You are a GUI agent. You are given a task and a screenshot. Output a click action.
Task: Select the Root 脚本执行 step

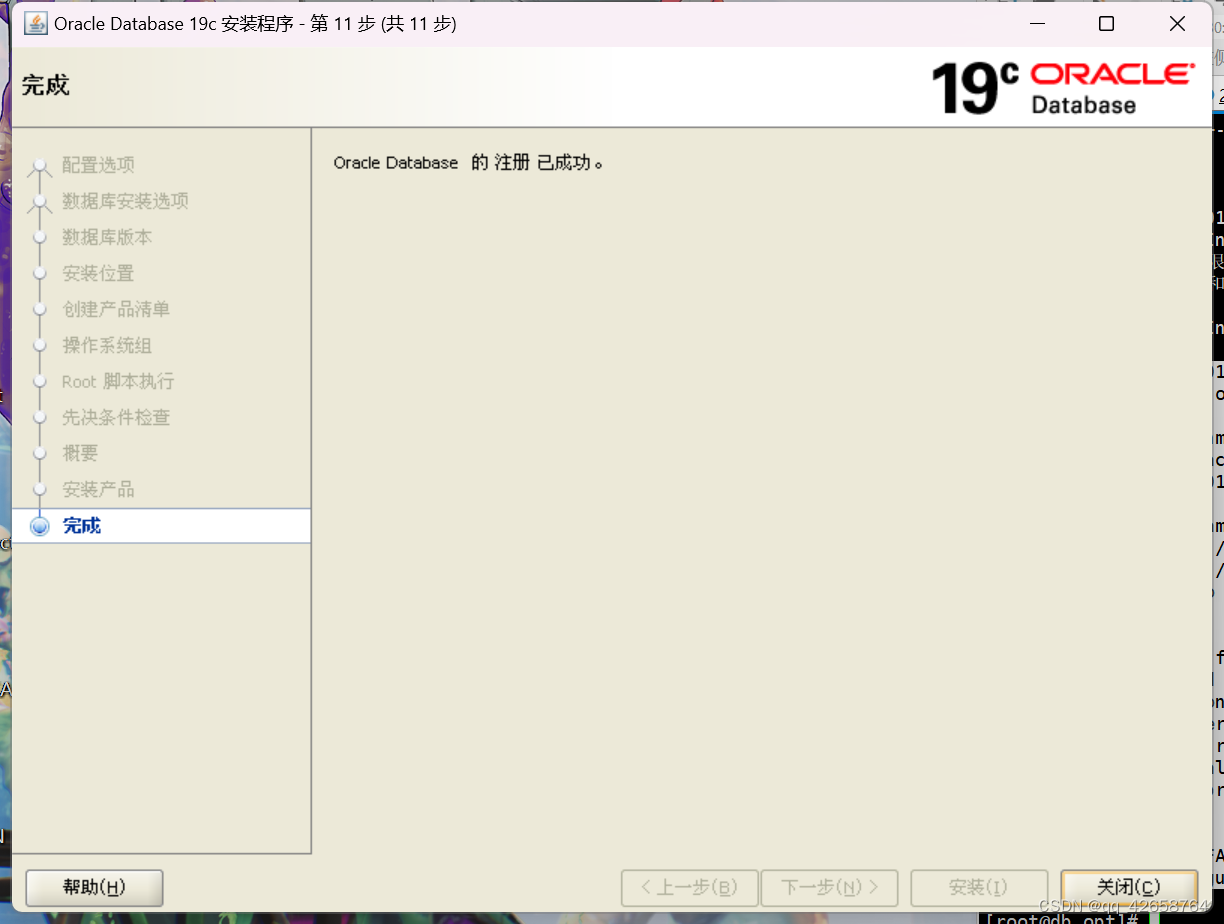coord(118,381)
